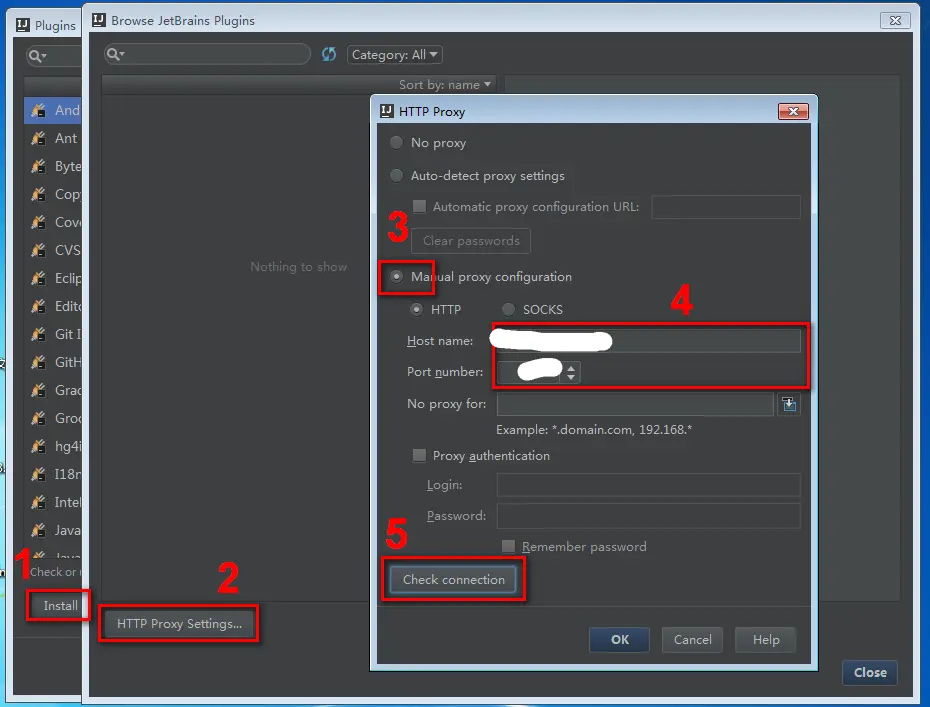Select the Groo plugin row

tap(53, 418)
